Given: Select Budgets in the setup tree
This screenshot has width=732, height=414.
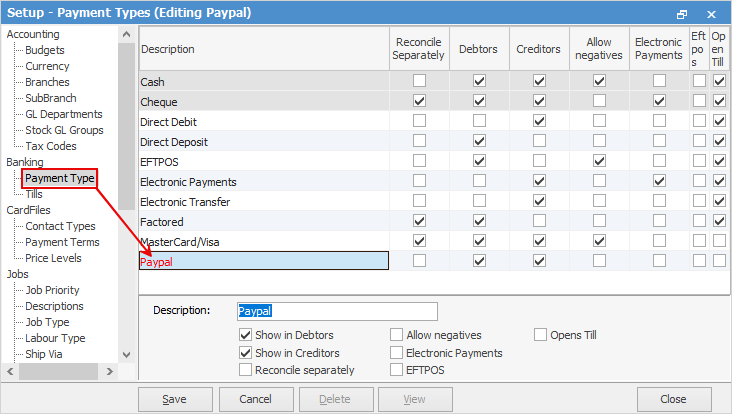Looking at the screenshot, I should 45,50.
